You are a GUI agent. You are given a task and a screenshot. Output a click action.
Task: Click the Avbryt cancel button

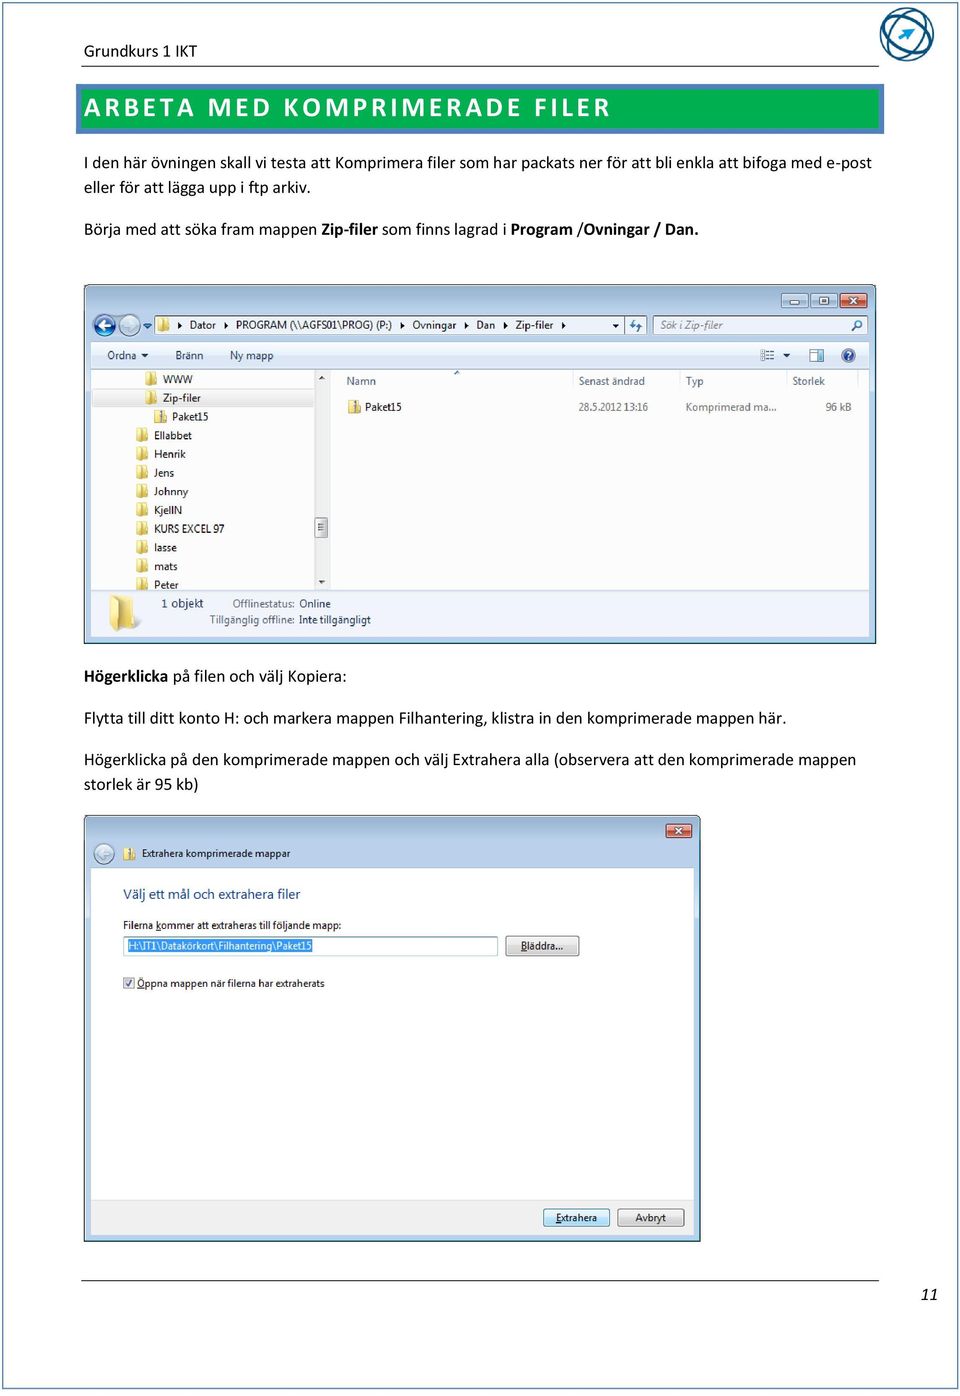pos(650,1218)
